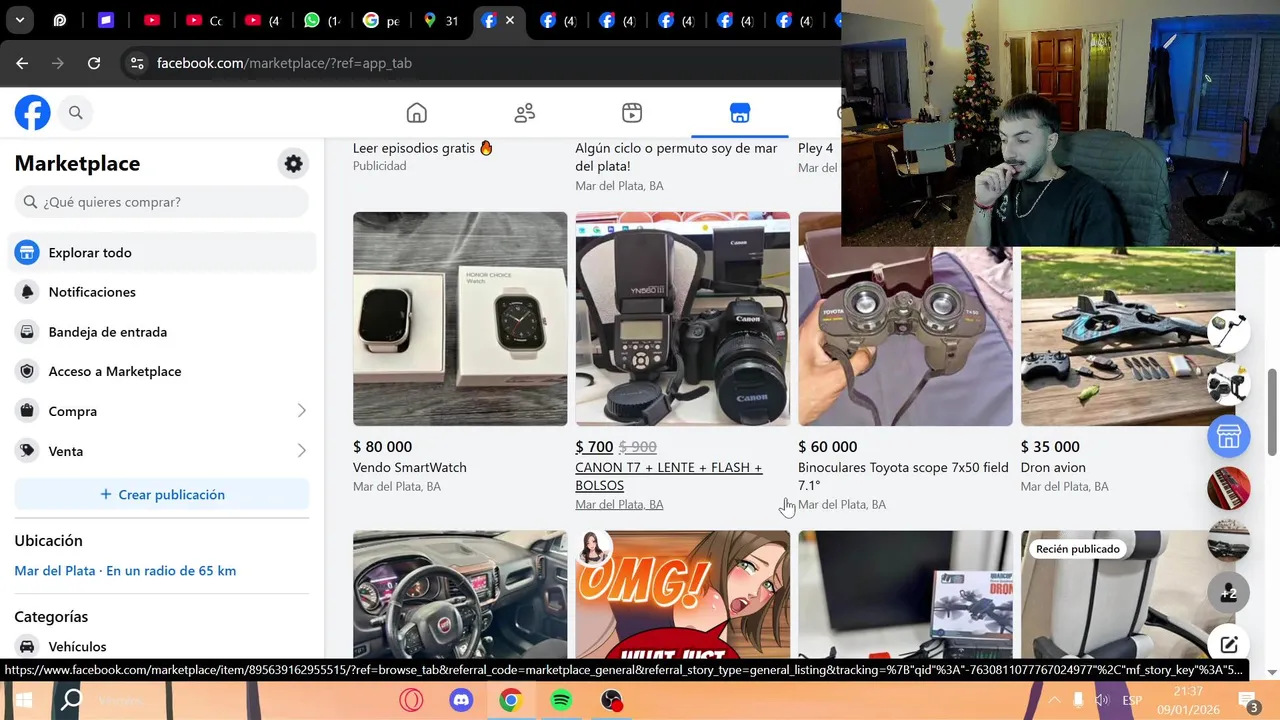The height and width of the screenshot is (720, 1280).
Task: Click Algún ciclo o permuto listing text
Action: (676, 157)
